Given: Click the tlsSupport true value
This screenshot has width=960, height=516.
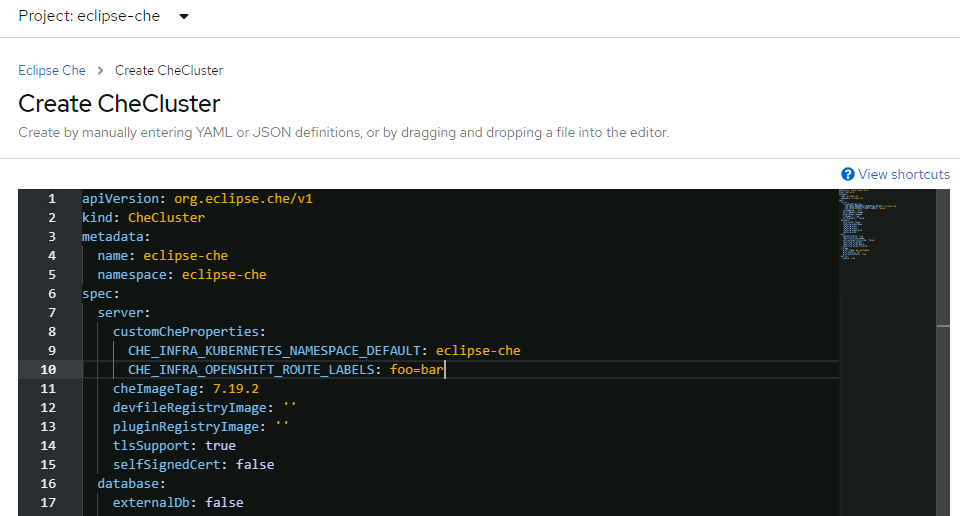Looking at the screenshot, I should point(220,445).
